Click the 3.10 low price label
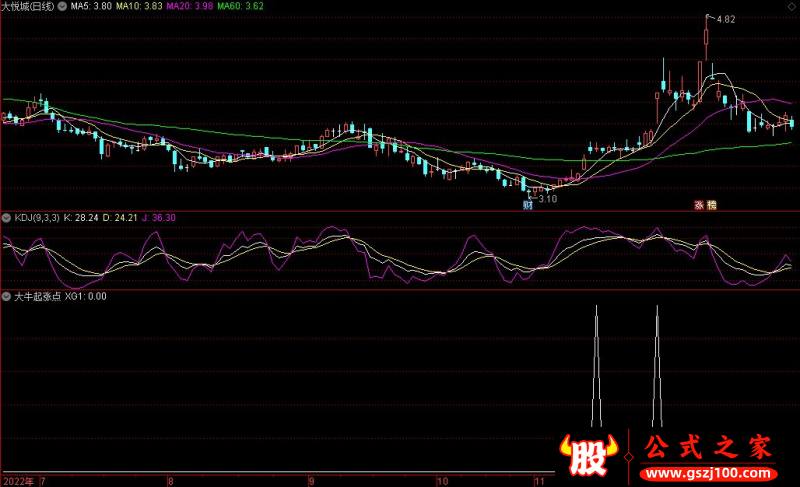The image size is (800, 487). coord(546,198)
